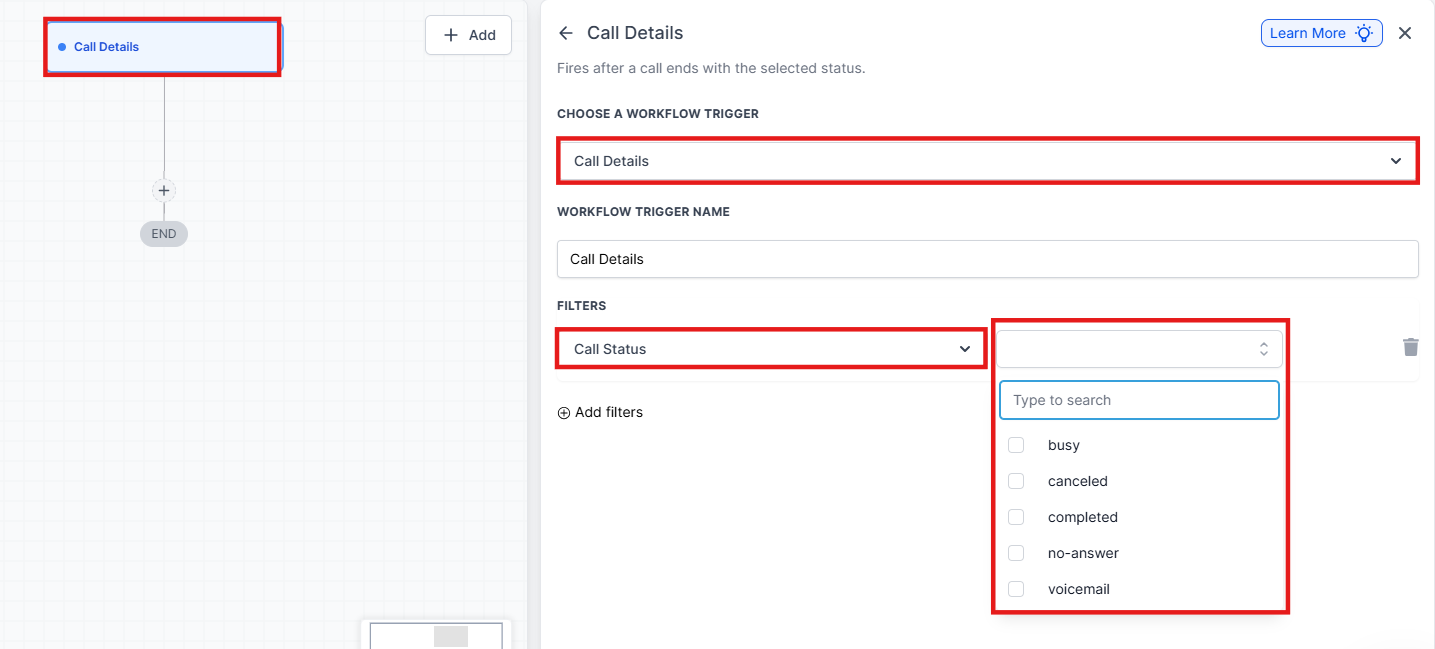Check the completed status checkbox

tap(1016, 517)
